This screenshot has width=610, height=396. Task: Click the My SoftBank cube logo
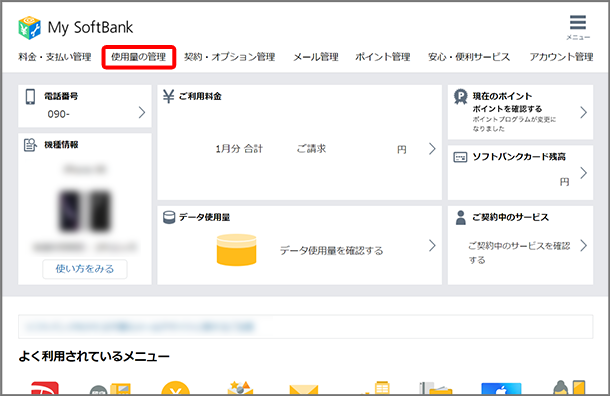coord(30,28)
